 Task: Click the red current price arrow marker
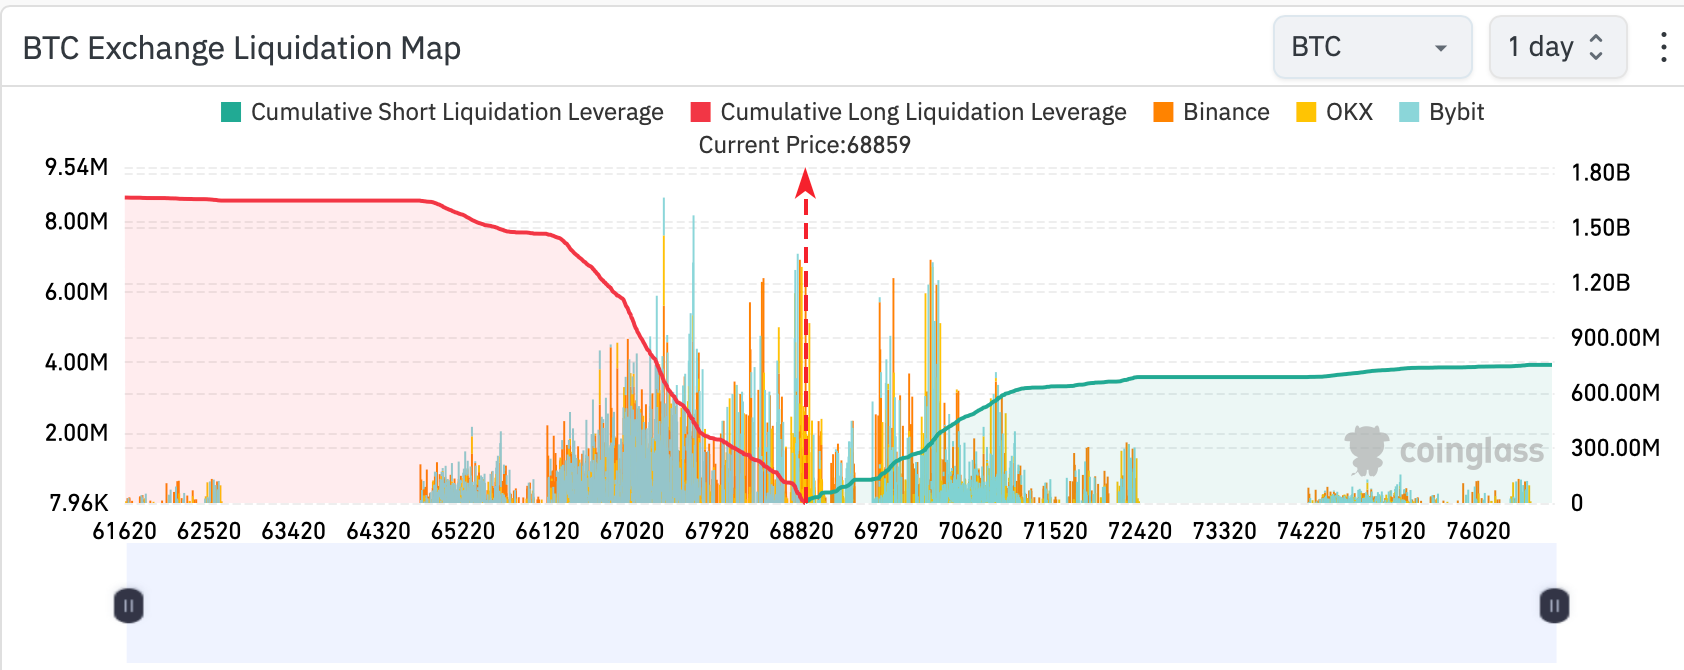tap(805, 184)
